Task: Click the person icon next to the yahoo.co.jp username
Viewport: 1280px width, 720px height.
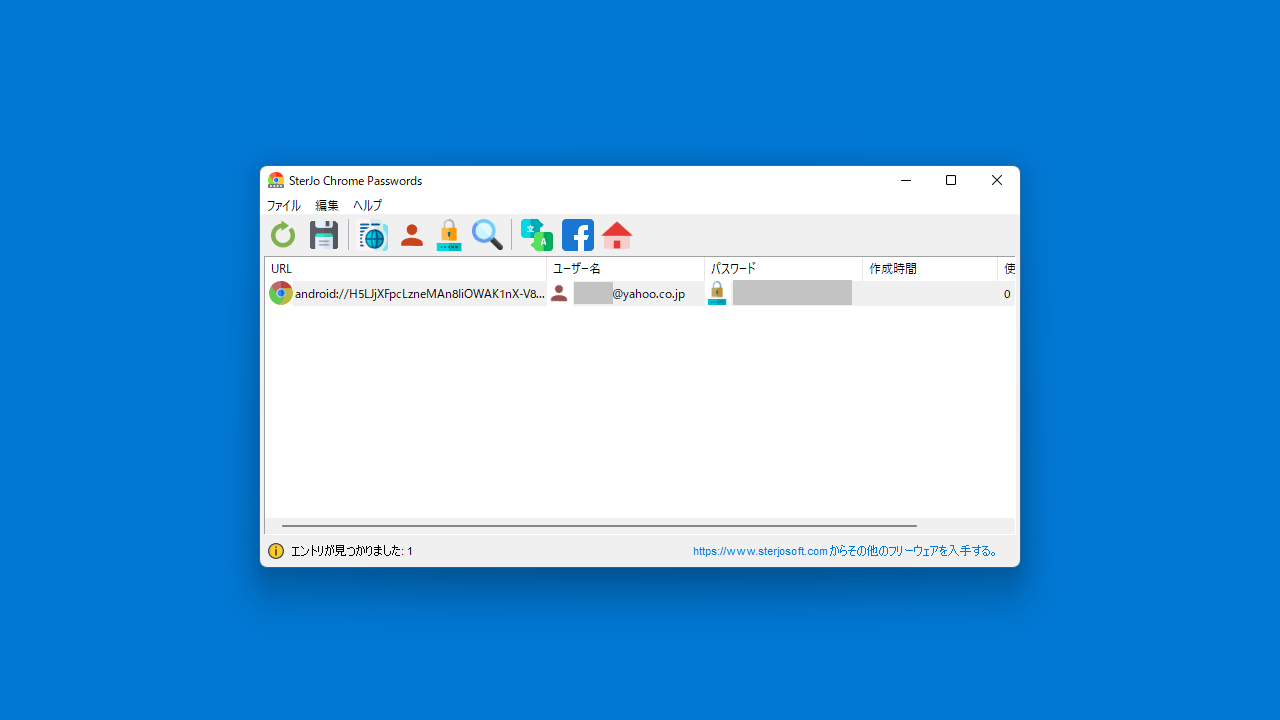Action: coord(559,293)
